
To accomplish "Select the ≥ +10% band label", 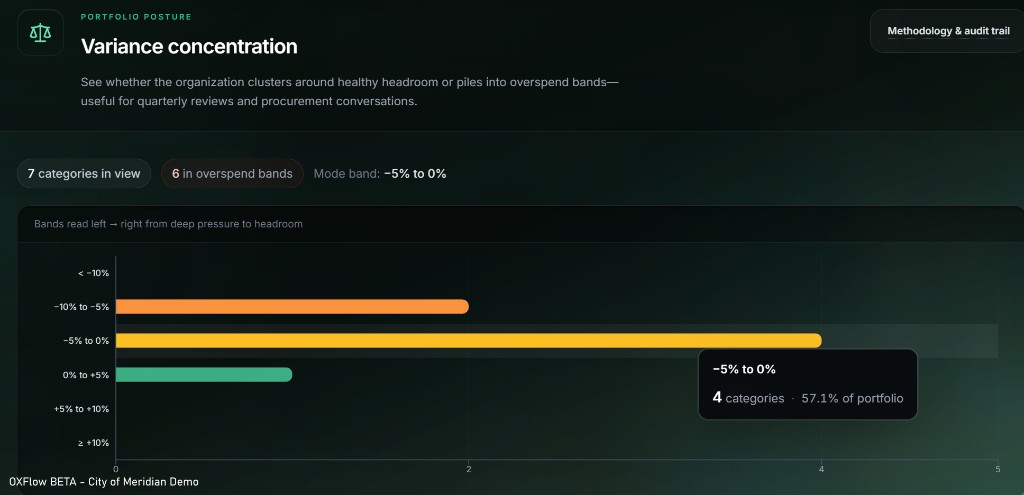I will [x=94, y=442].
